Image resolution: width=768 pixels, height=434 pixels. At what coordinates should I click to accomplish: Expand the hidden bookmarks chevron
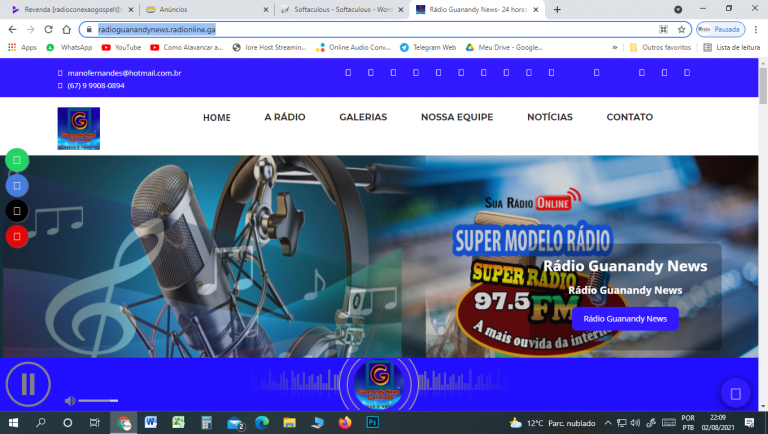pyautogui.click(x=614, y=48)
